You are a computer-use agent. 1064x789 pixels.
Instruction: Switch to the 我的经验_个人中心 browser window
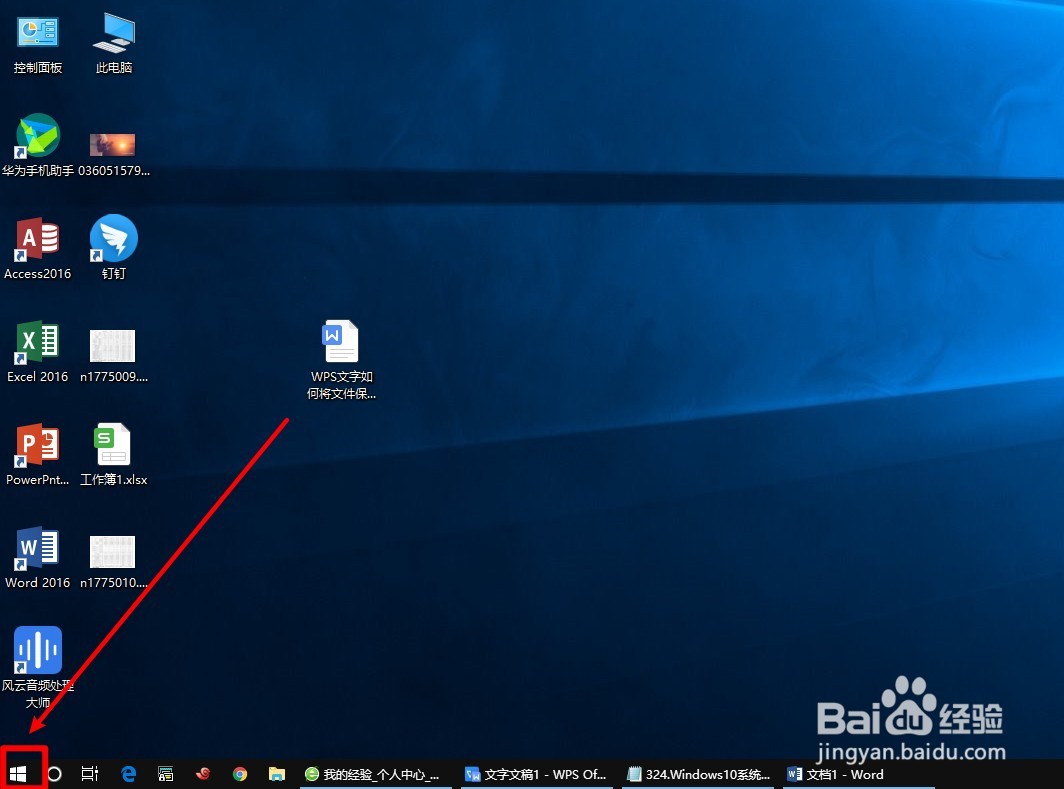[x=375, y=774]
